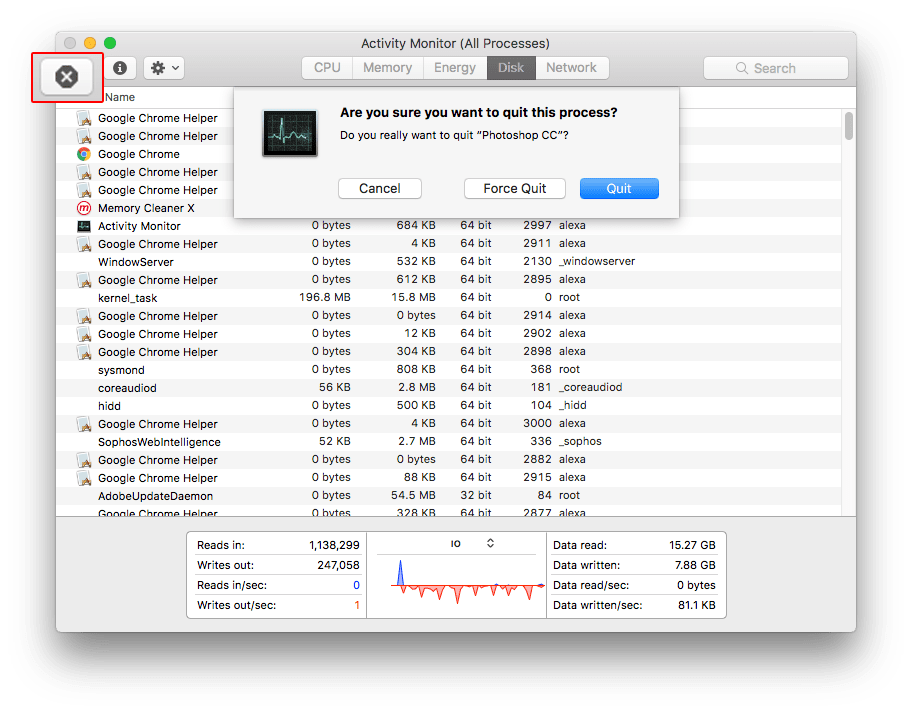Image resolution: width=912 pixels, height=712 pixels.
Task: Switch to the Memory tab
Action: pyautogui.click(x=387, y=68)
